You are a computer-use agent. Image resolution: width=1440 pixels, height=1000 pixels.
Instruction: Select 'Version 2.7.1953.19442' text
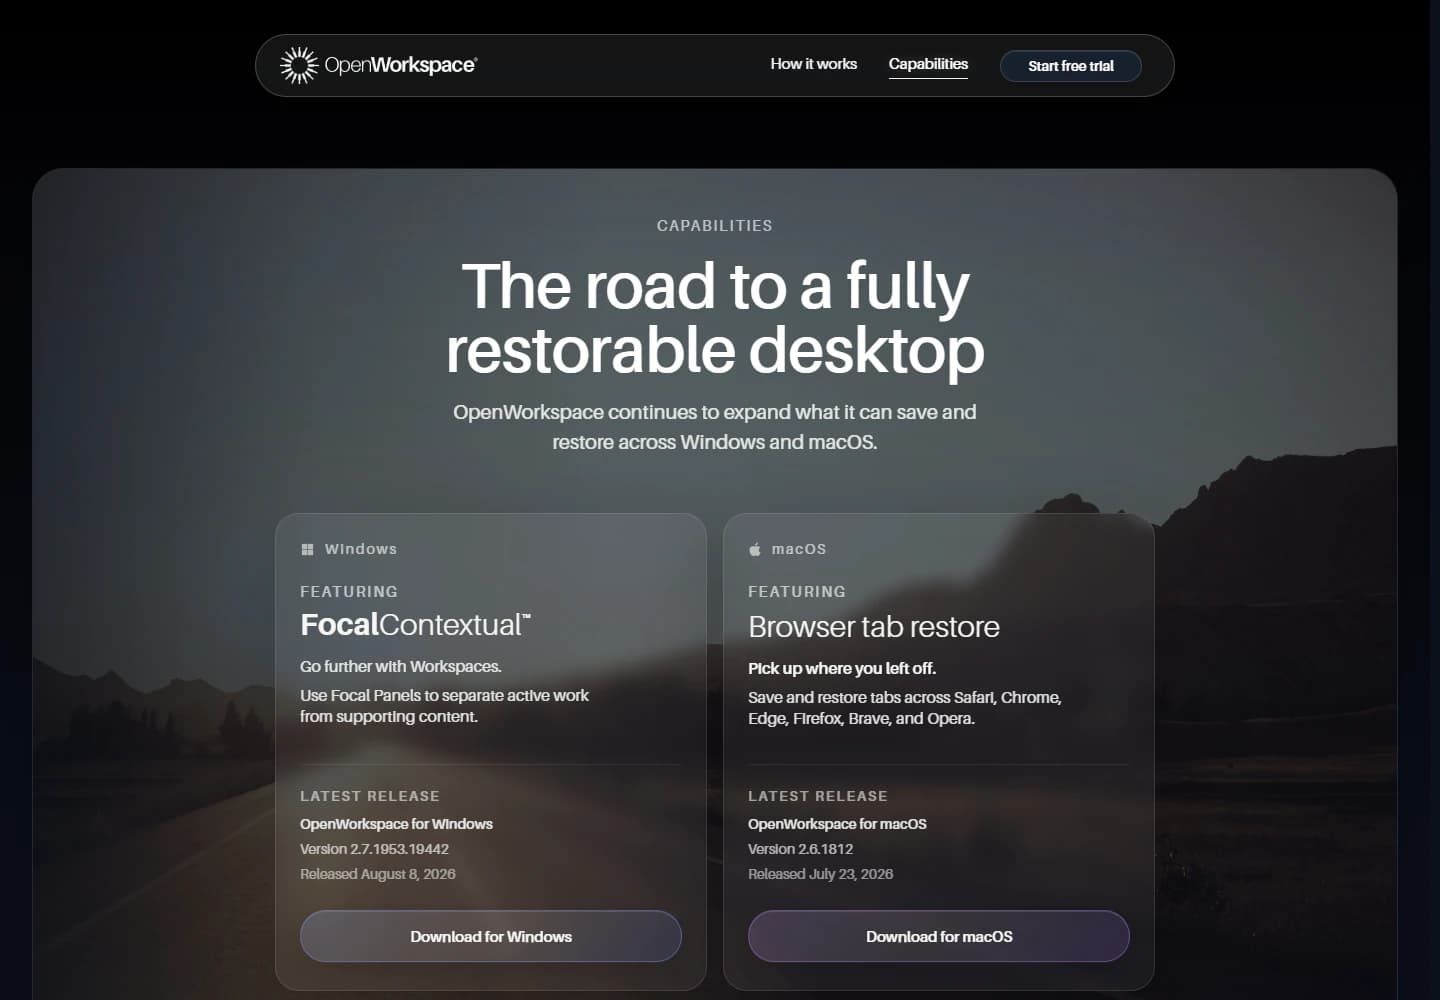point(374,849)
